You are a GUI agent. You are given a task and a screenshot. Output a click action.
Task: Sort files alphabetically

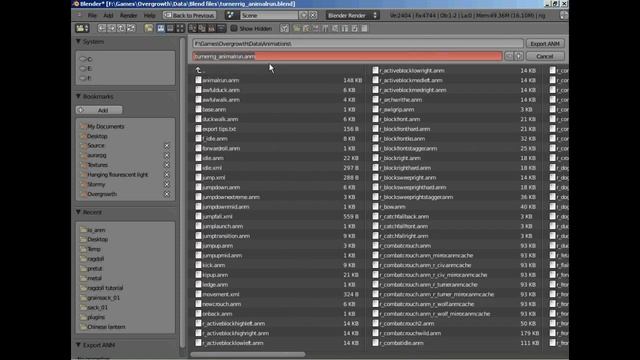193,28
